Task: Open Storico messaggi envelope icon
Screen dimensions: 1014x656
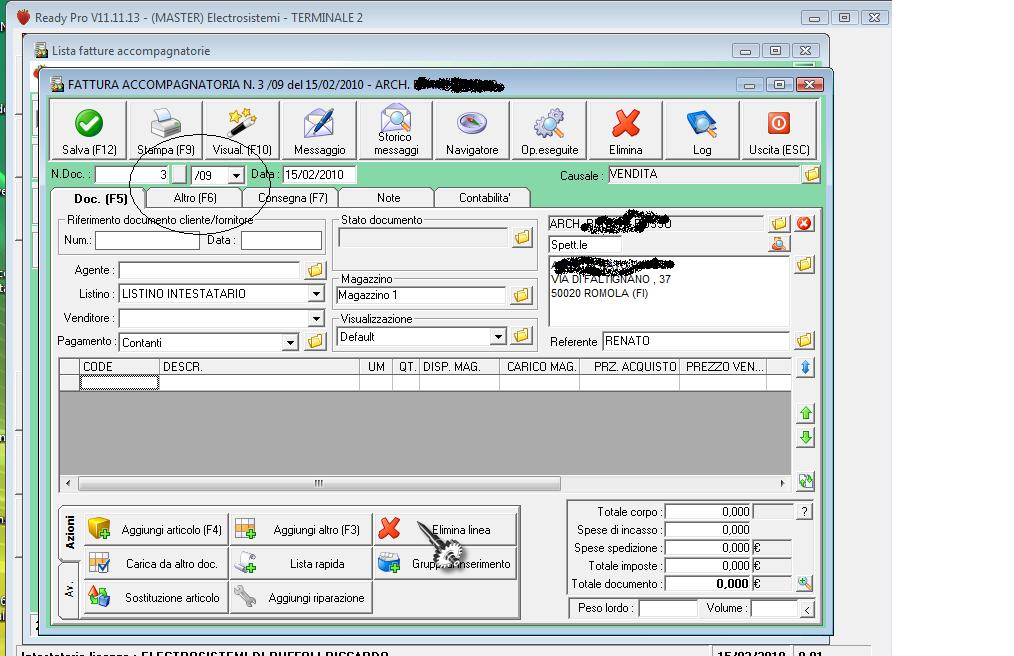Action: tap(396, 118)
